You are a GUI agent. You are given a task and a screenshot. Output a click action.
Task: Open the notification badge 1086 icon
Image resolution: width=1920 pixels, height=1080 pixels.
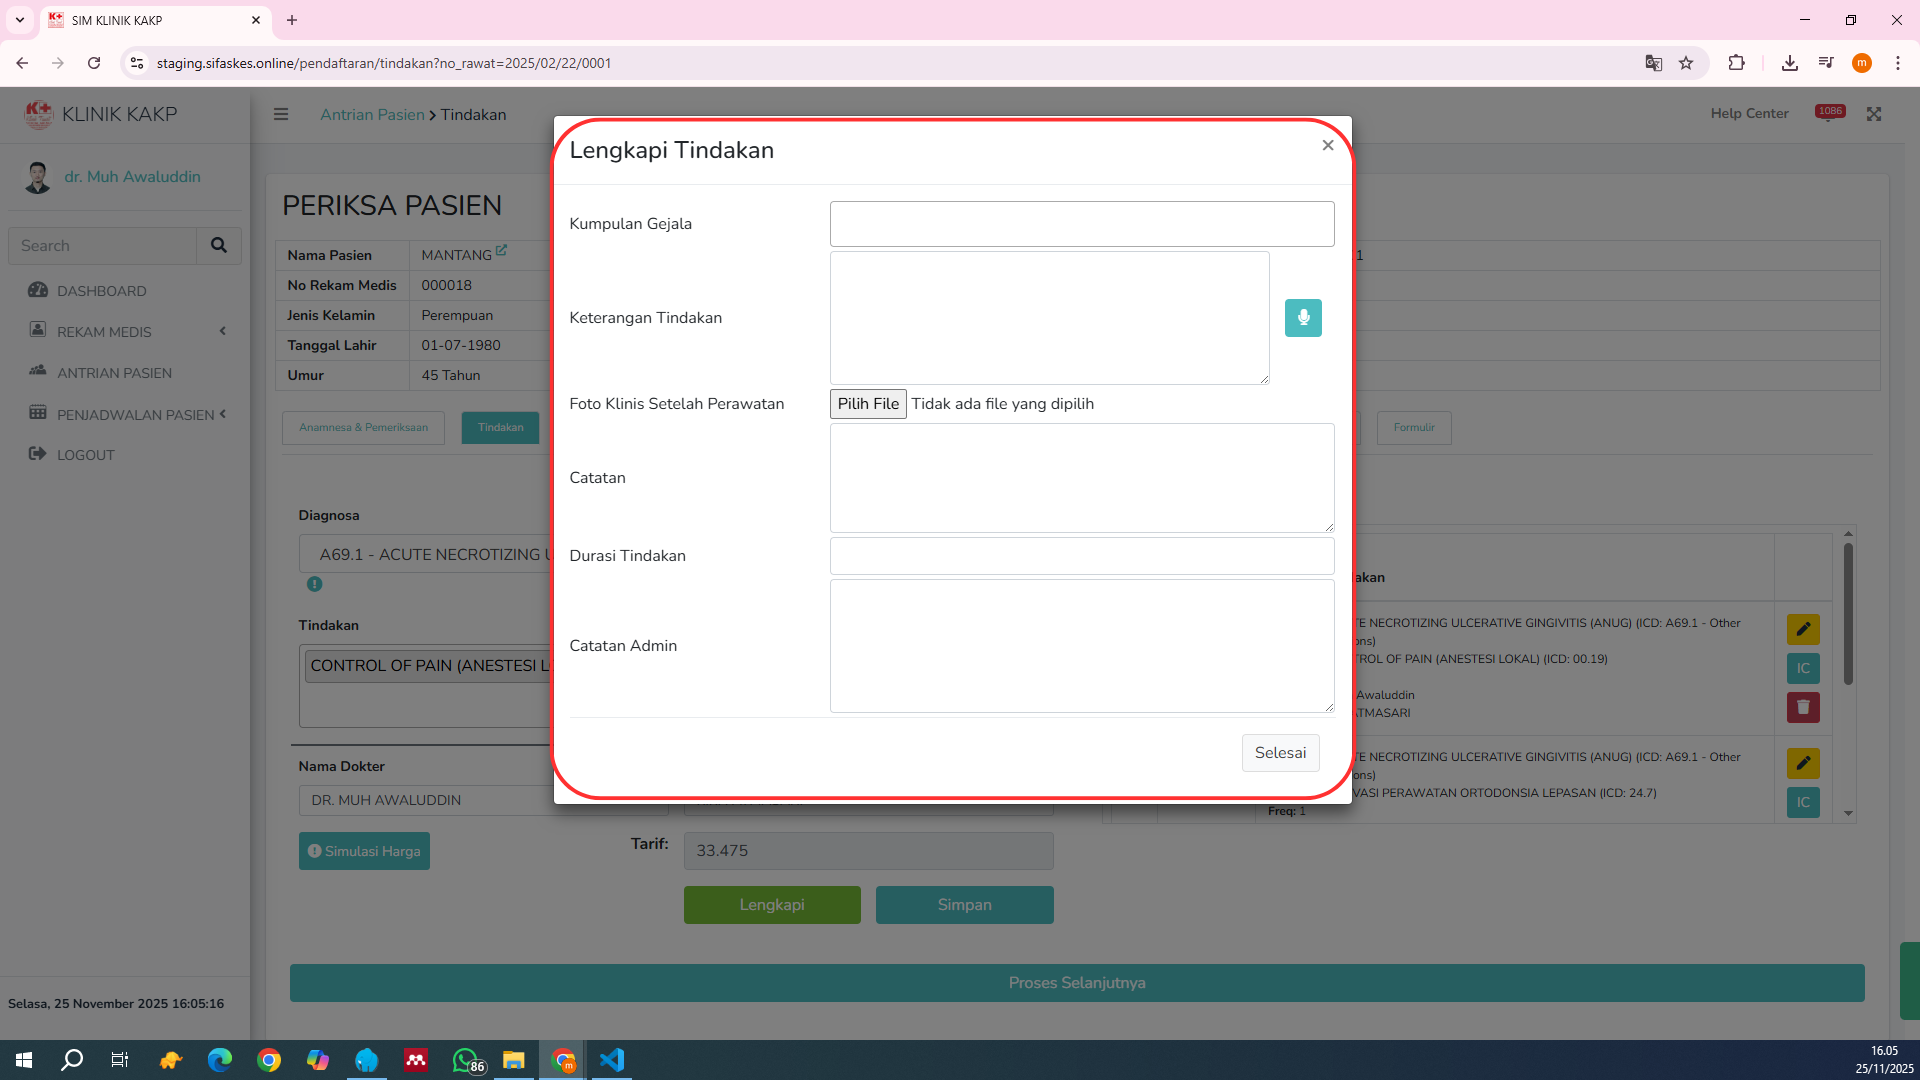pos(1829,113)
